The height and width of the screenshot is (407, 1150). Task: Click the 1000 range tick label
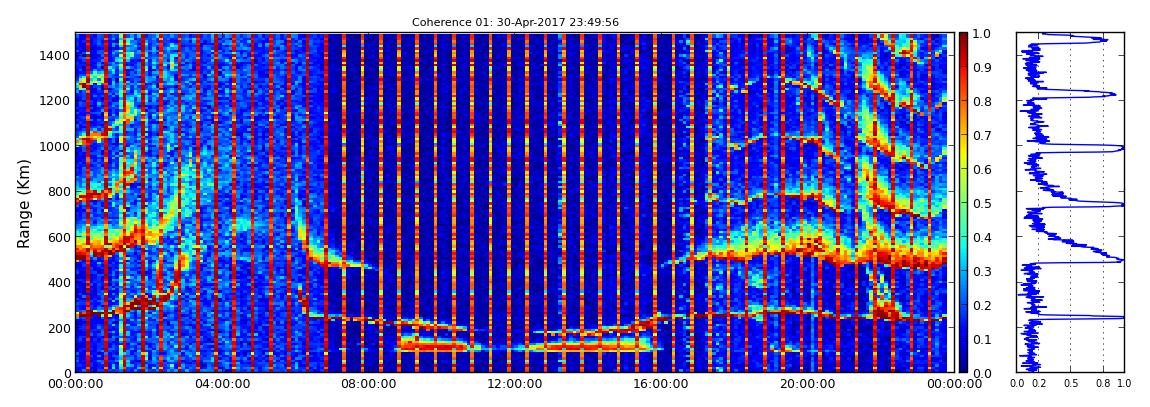pos(55,146)
